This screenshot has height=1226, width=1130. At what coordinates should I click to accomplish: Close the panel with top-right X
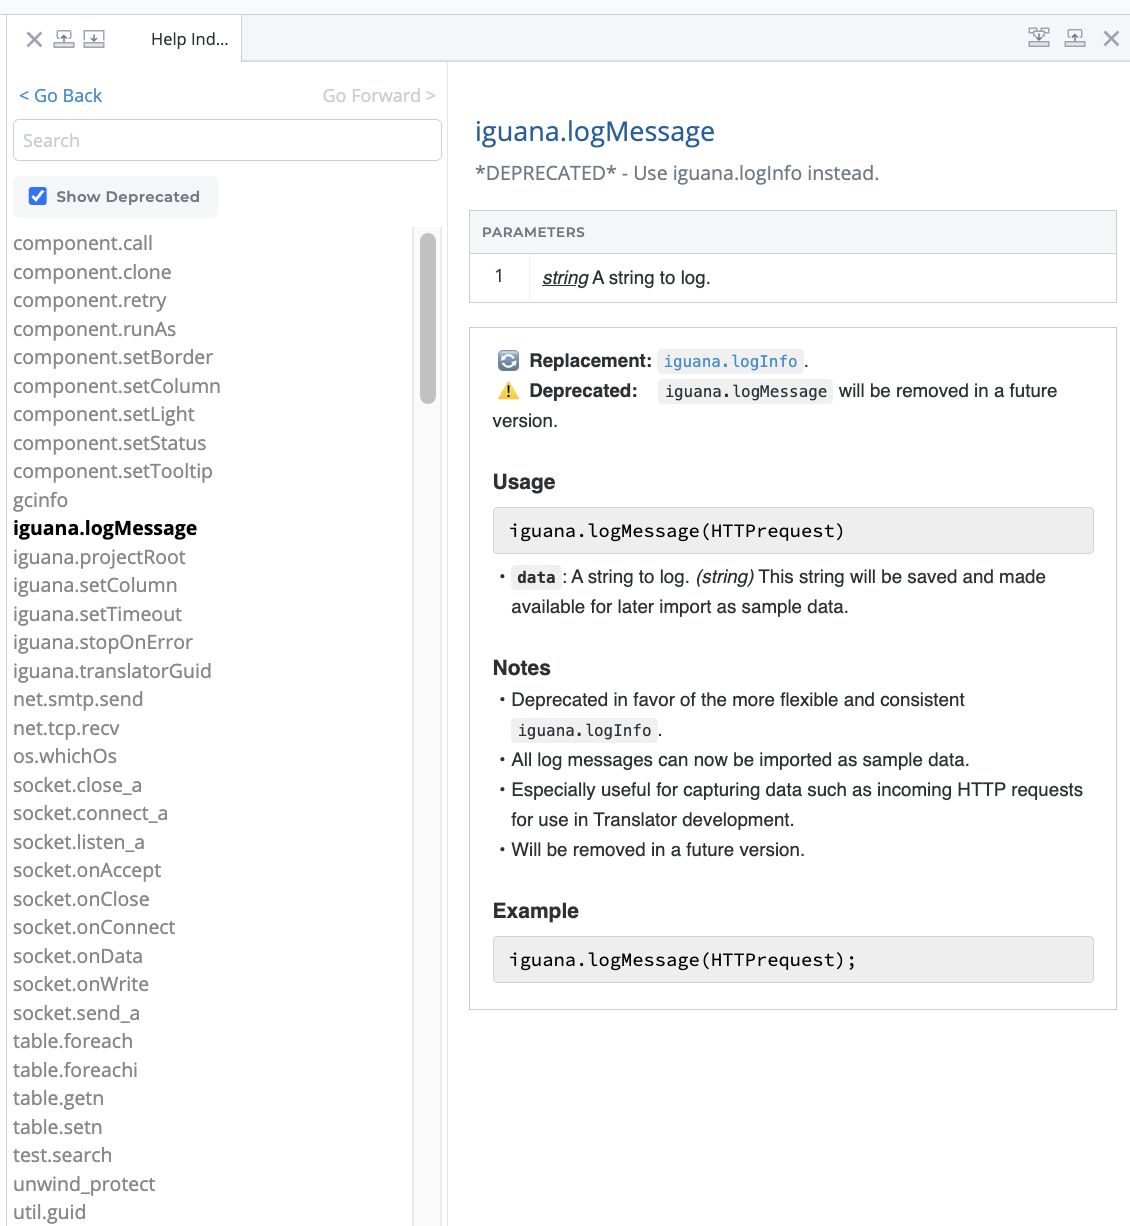pos(1111,38)
